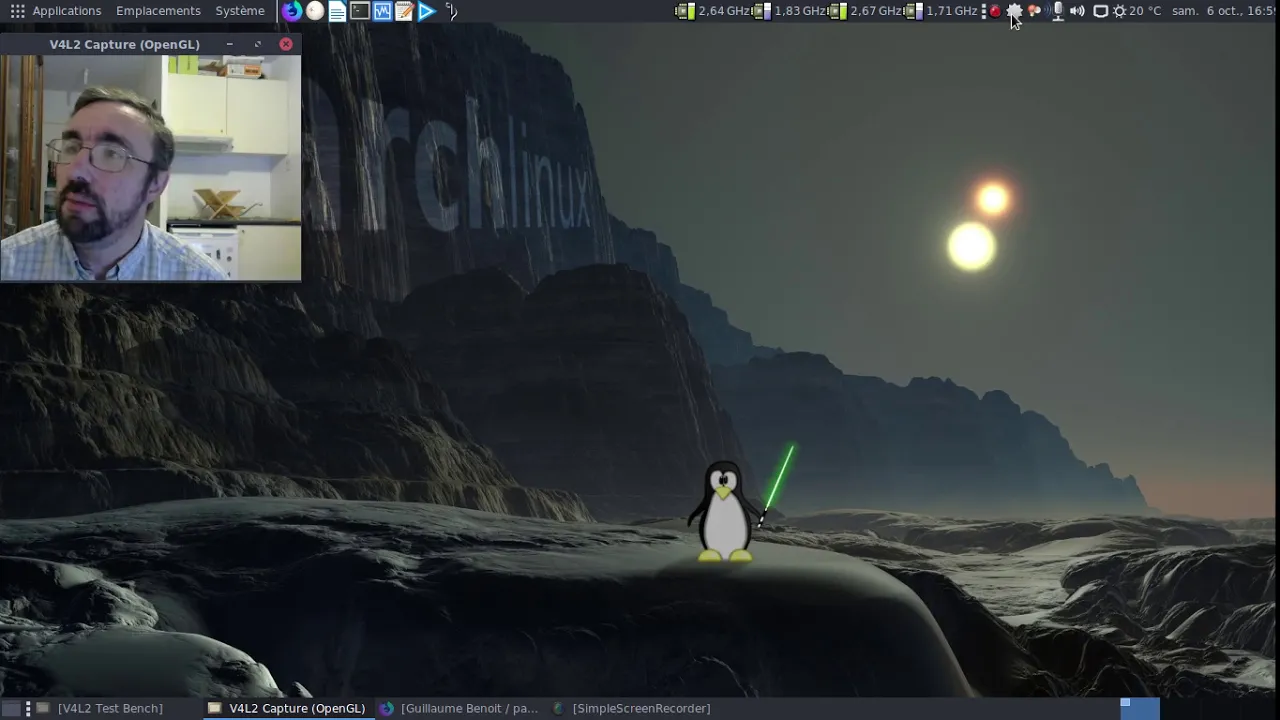Select V4L2 Capture (OpenGL) taskbar entry
Viewport: 1280px width, 720px height.
(x=287, y=708)
